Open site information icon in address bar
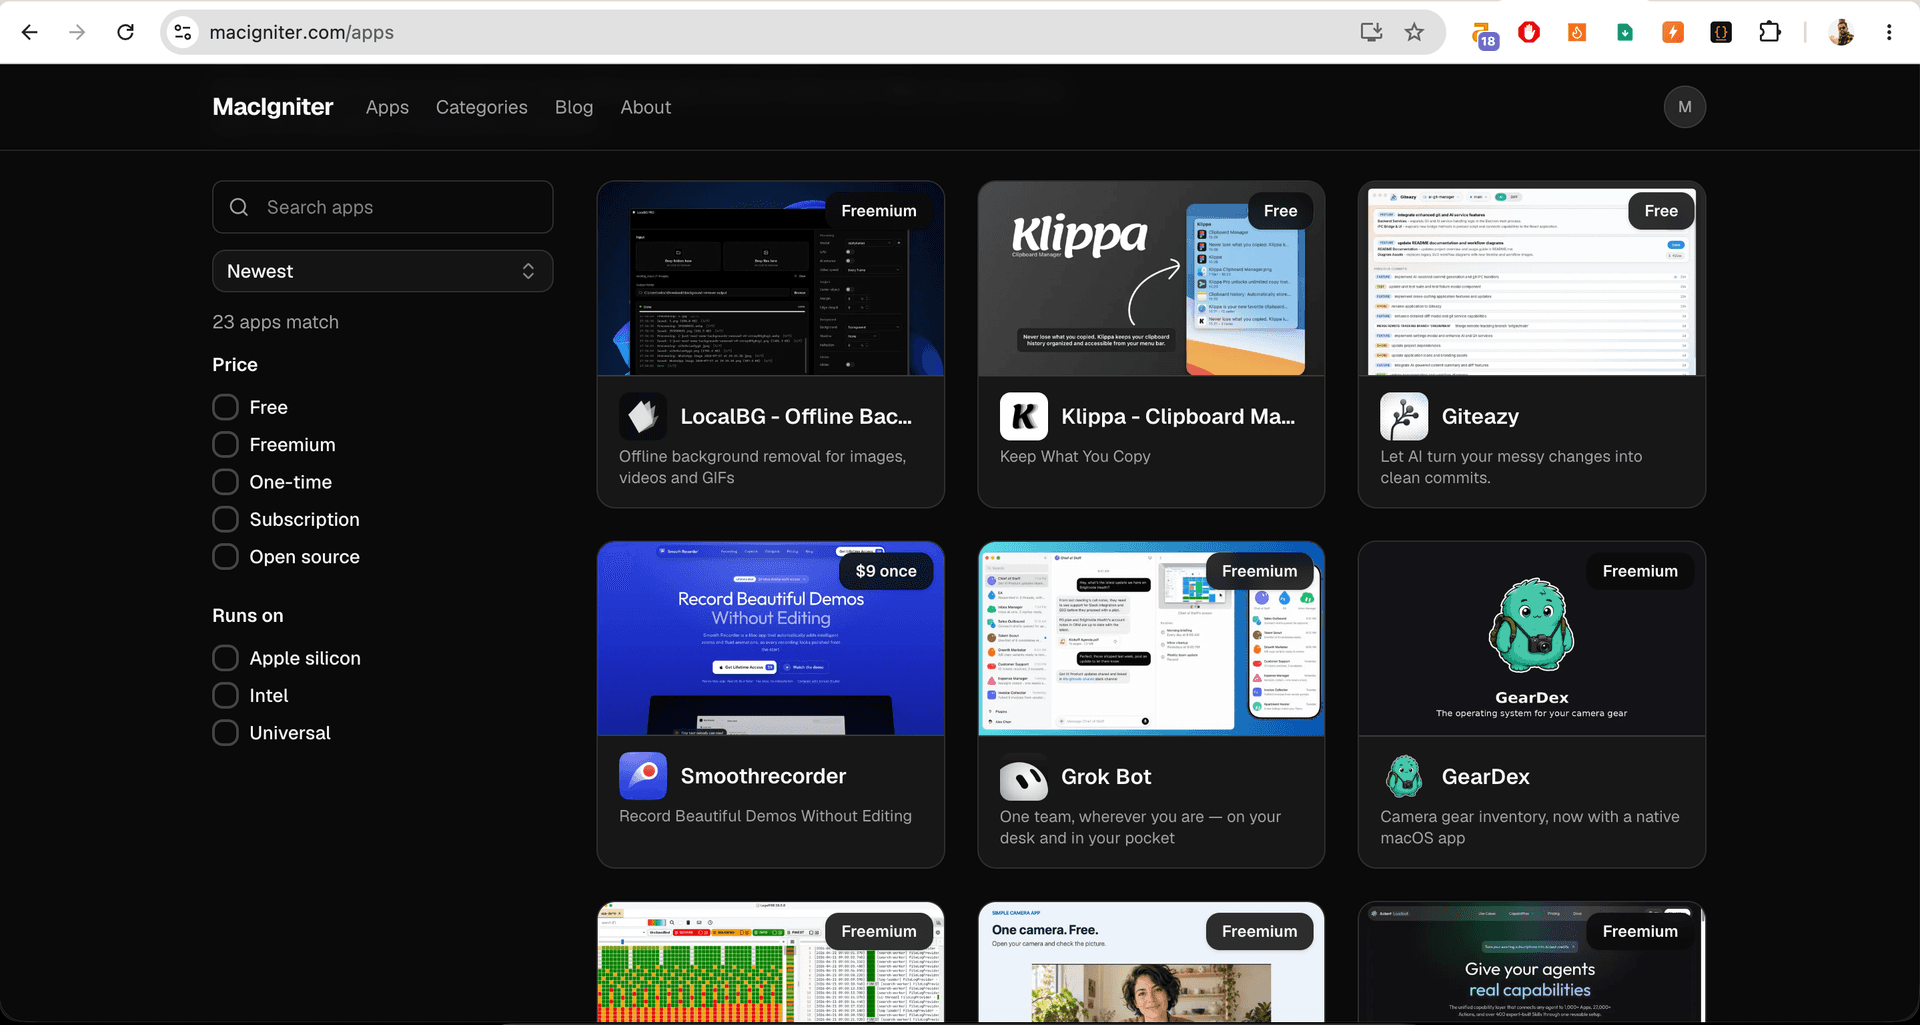The image size is (1920, 1025). (183, 32)
